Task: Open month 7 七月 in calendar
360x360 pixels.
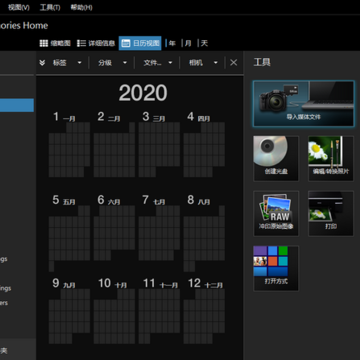Action: pos(159,227)
